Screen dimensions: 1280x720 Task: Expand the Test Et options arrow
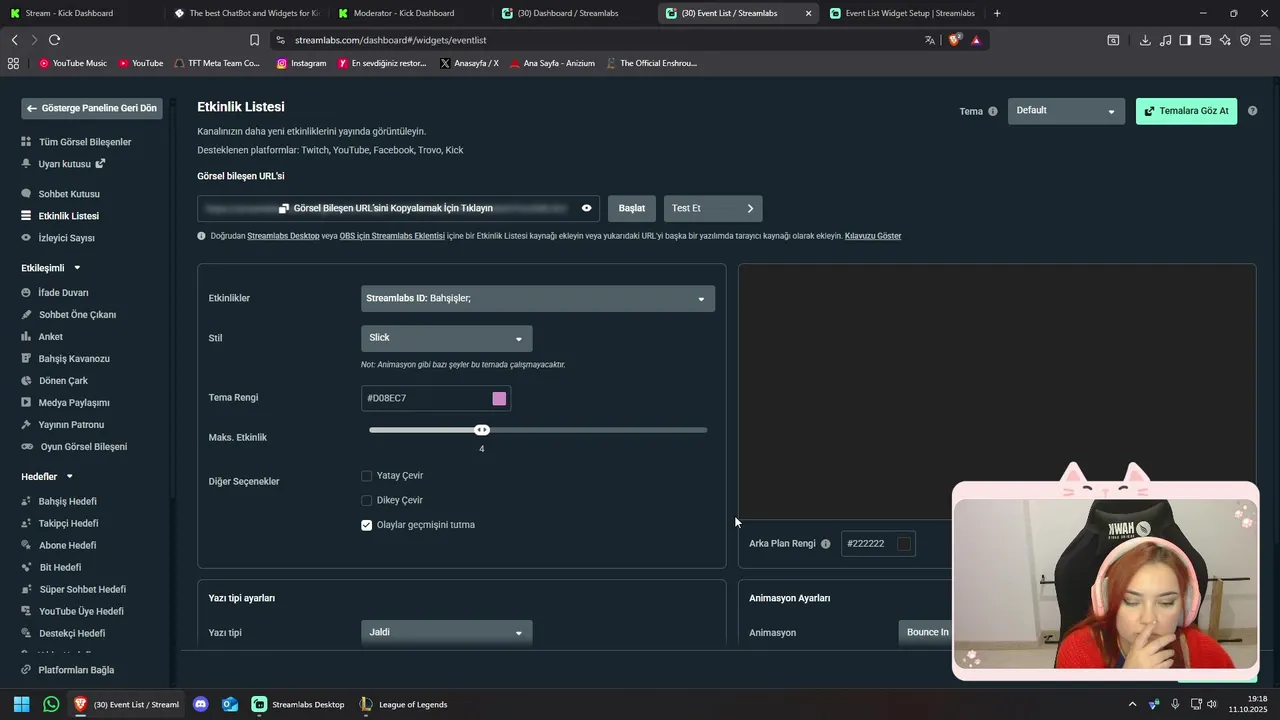point(750,208)
